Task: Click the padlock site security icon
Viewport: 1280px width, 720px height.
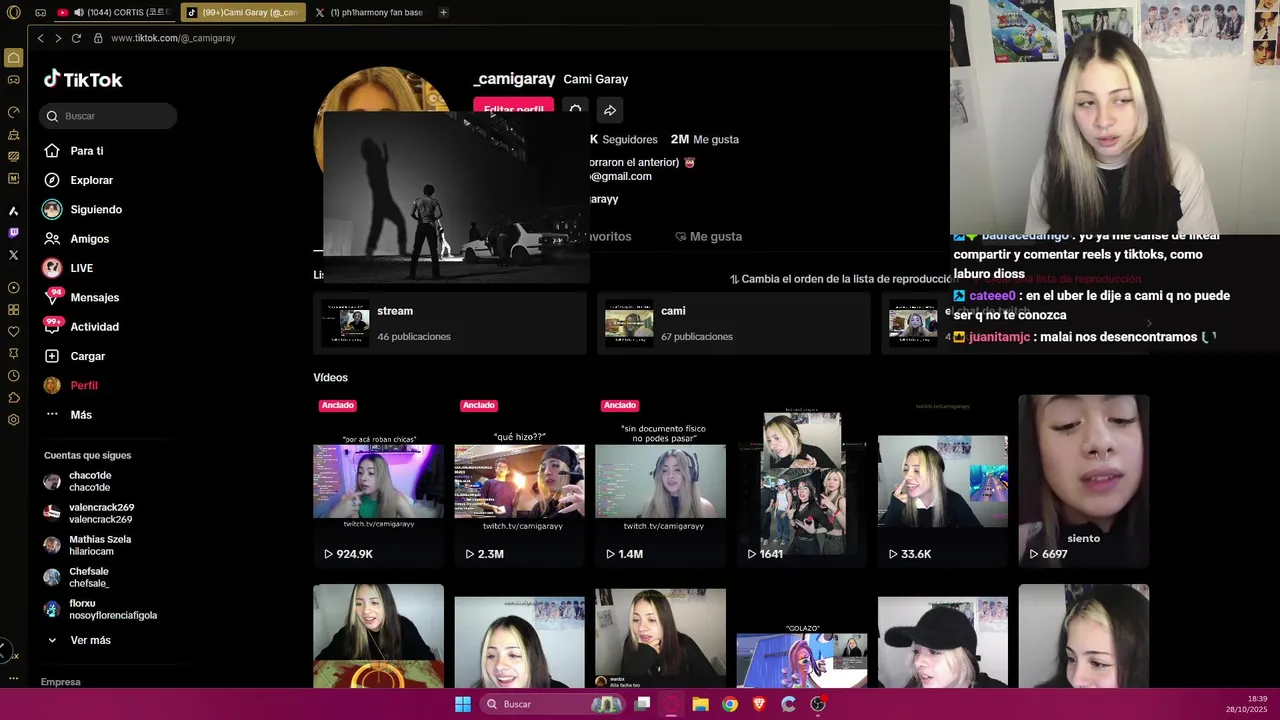Action: (x=98, y=38)
